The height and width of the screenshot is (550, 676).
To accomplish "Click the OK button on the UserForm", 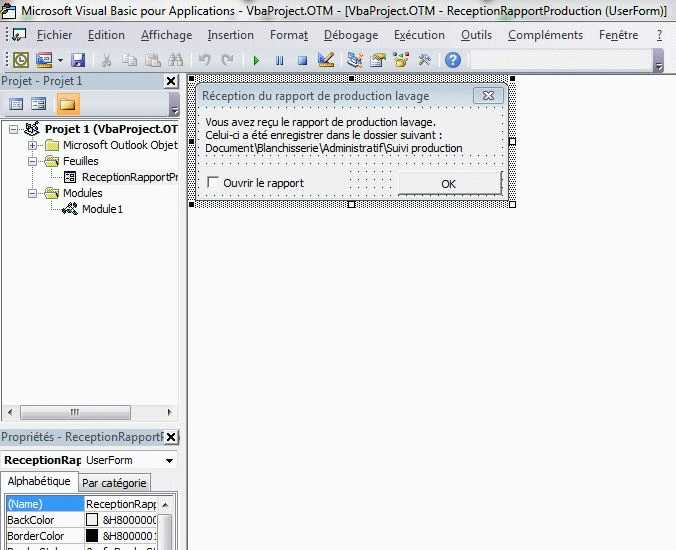I will point(449,184).
